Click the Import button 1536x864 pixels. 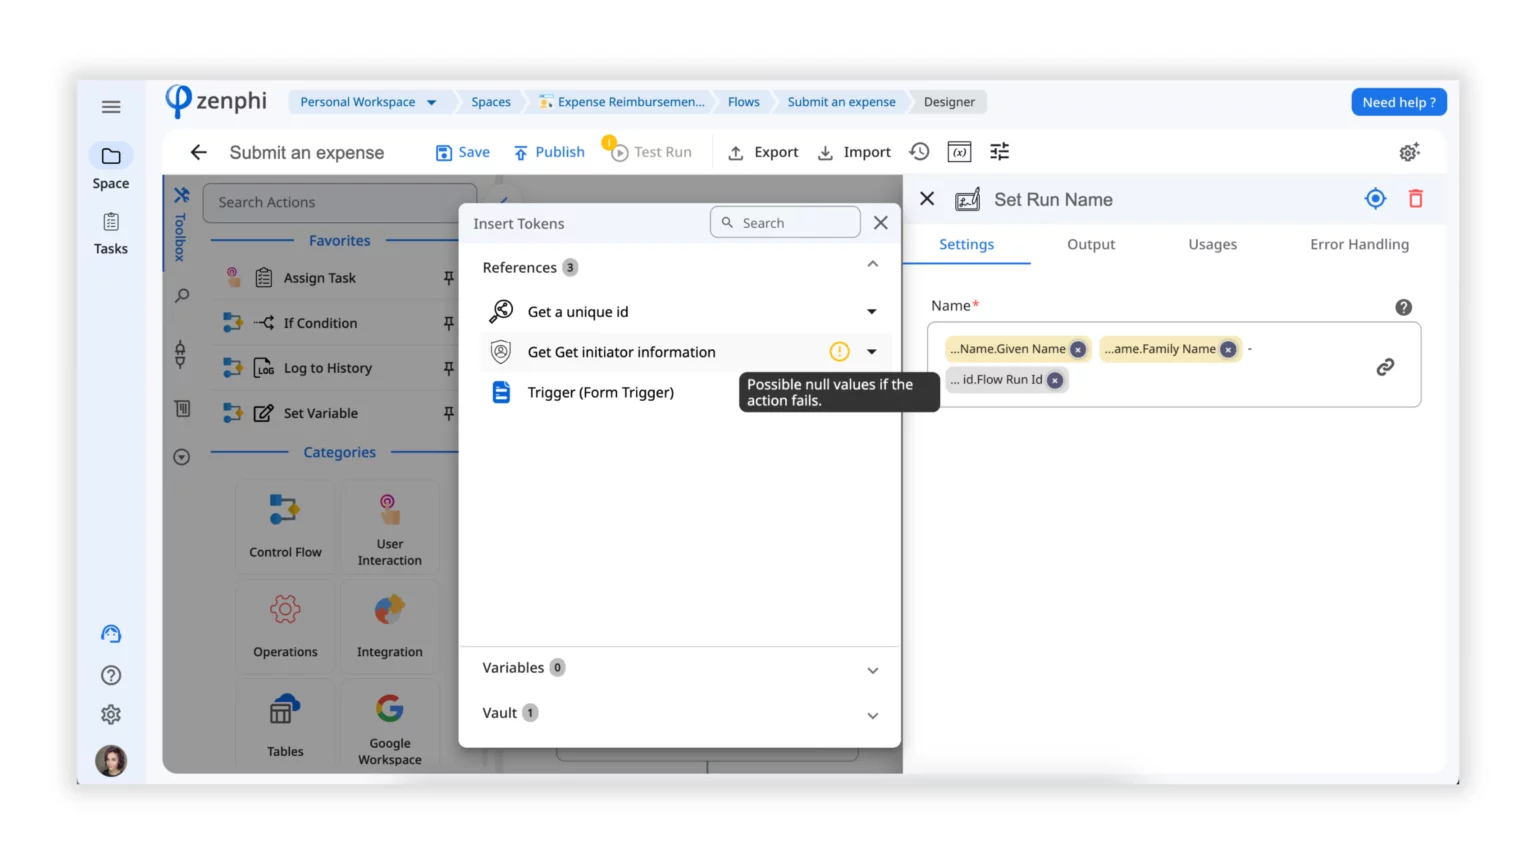point(854,152)
